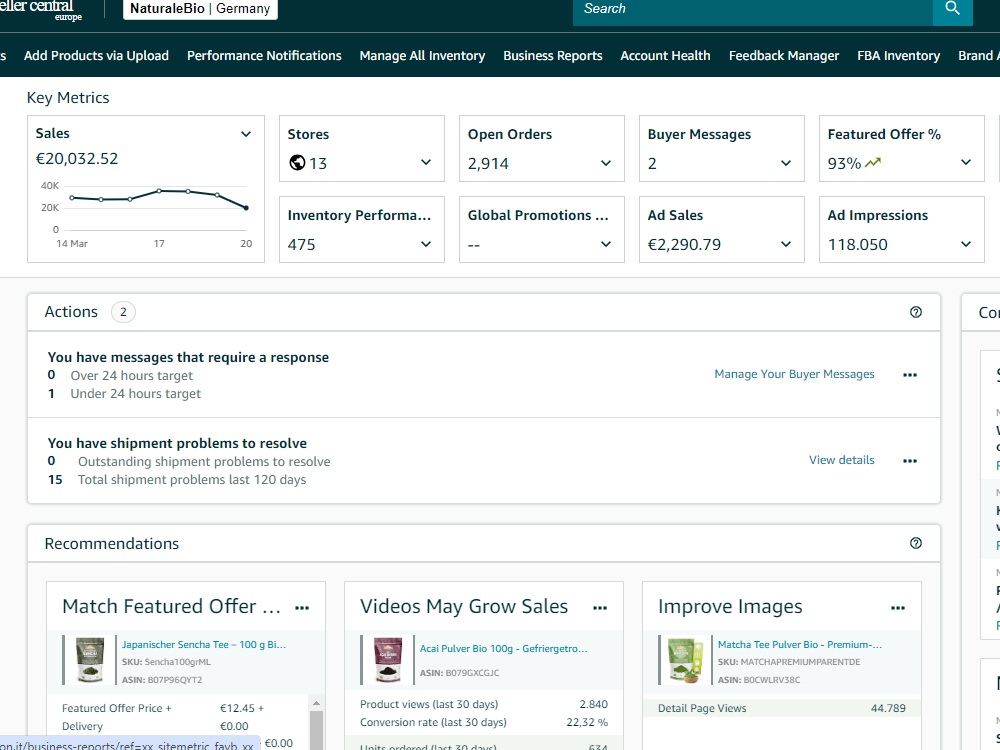Click the search magnifier button

[952, 9]
